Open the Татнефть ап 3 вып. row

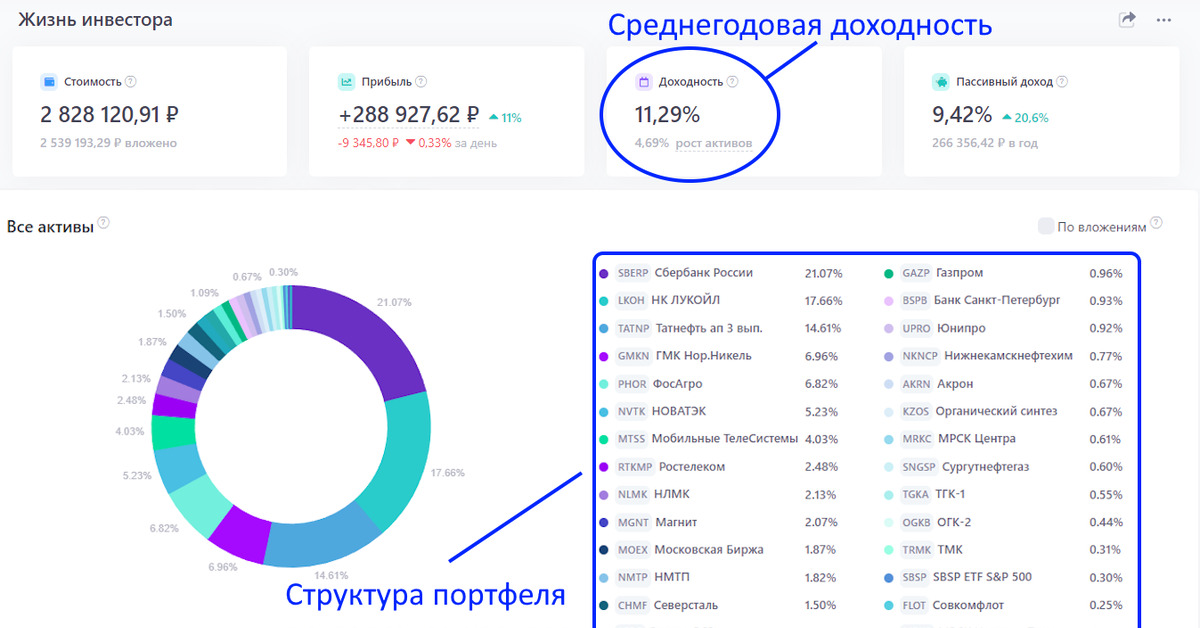click(721, 328)
